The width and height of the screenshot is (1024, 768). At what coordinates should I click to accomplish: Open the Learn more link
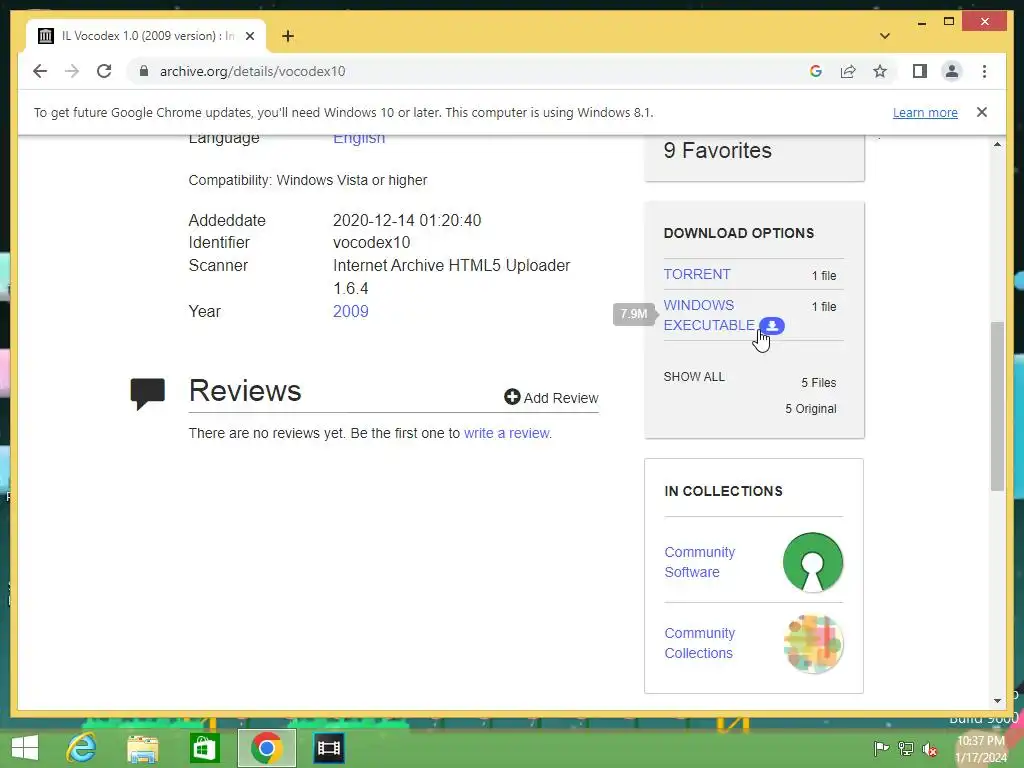(x=925, y=112)
